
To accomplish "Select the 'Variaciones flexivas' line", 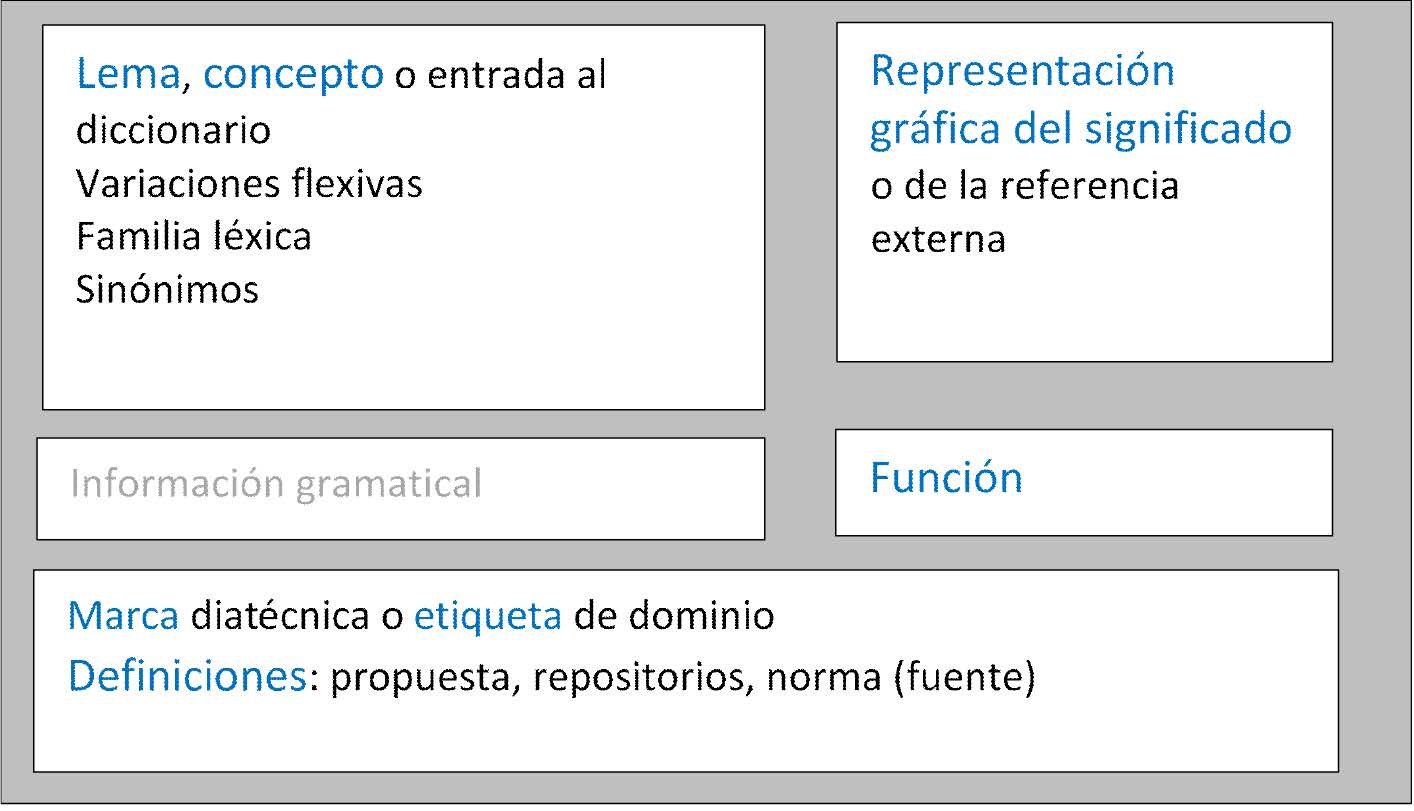I will pyautogui.click(x=249, y=184).
